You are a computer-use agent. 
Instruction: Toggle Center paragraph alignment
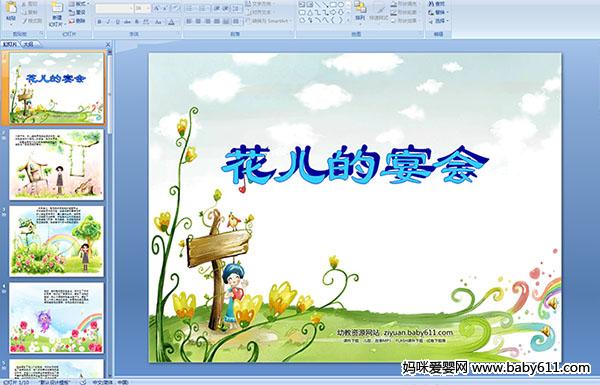(198, 21)
